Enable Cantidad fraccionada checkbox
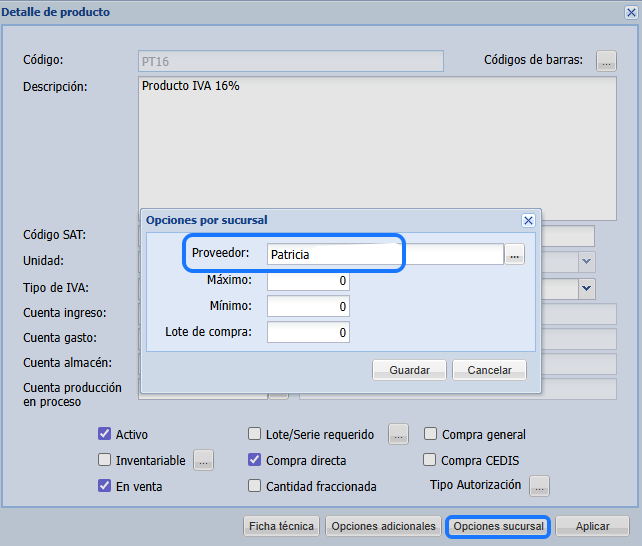The image size is (642, 546). [255, 487]
